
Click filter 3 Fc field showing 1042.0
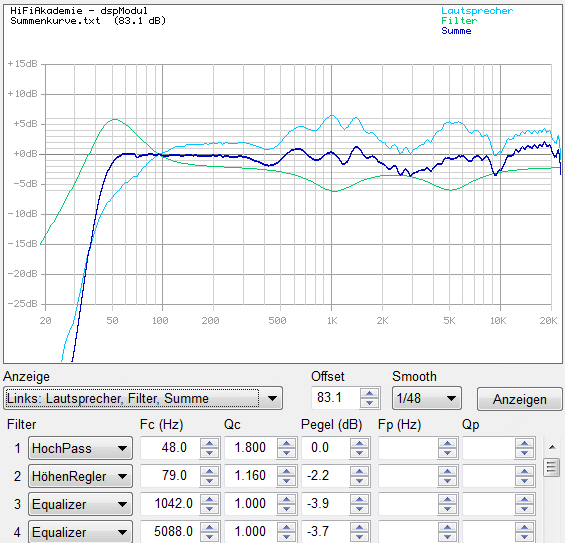170,504
